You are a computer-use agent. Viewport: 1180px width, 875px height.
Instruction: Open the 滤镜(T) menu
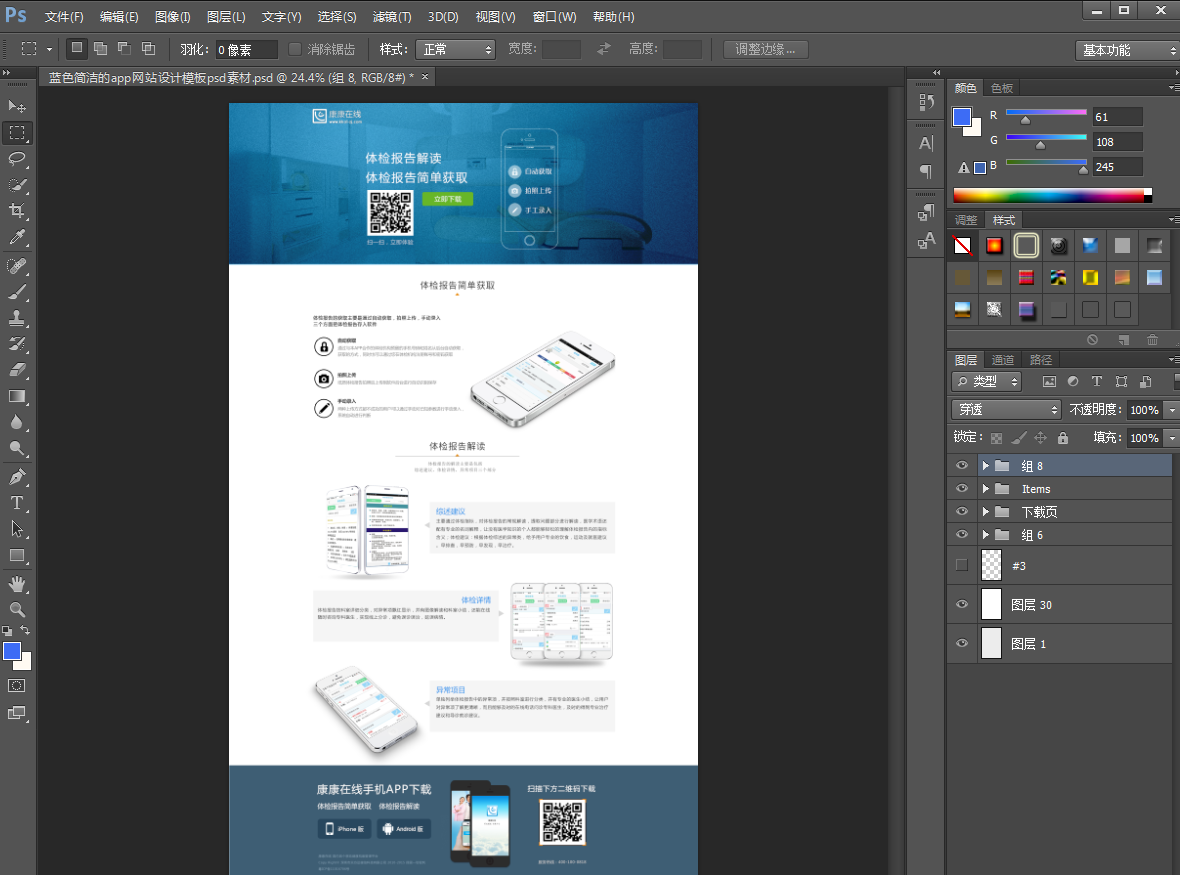(391, 17)
